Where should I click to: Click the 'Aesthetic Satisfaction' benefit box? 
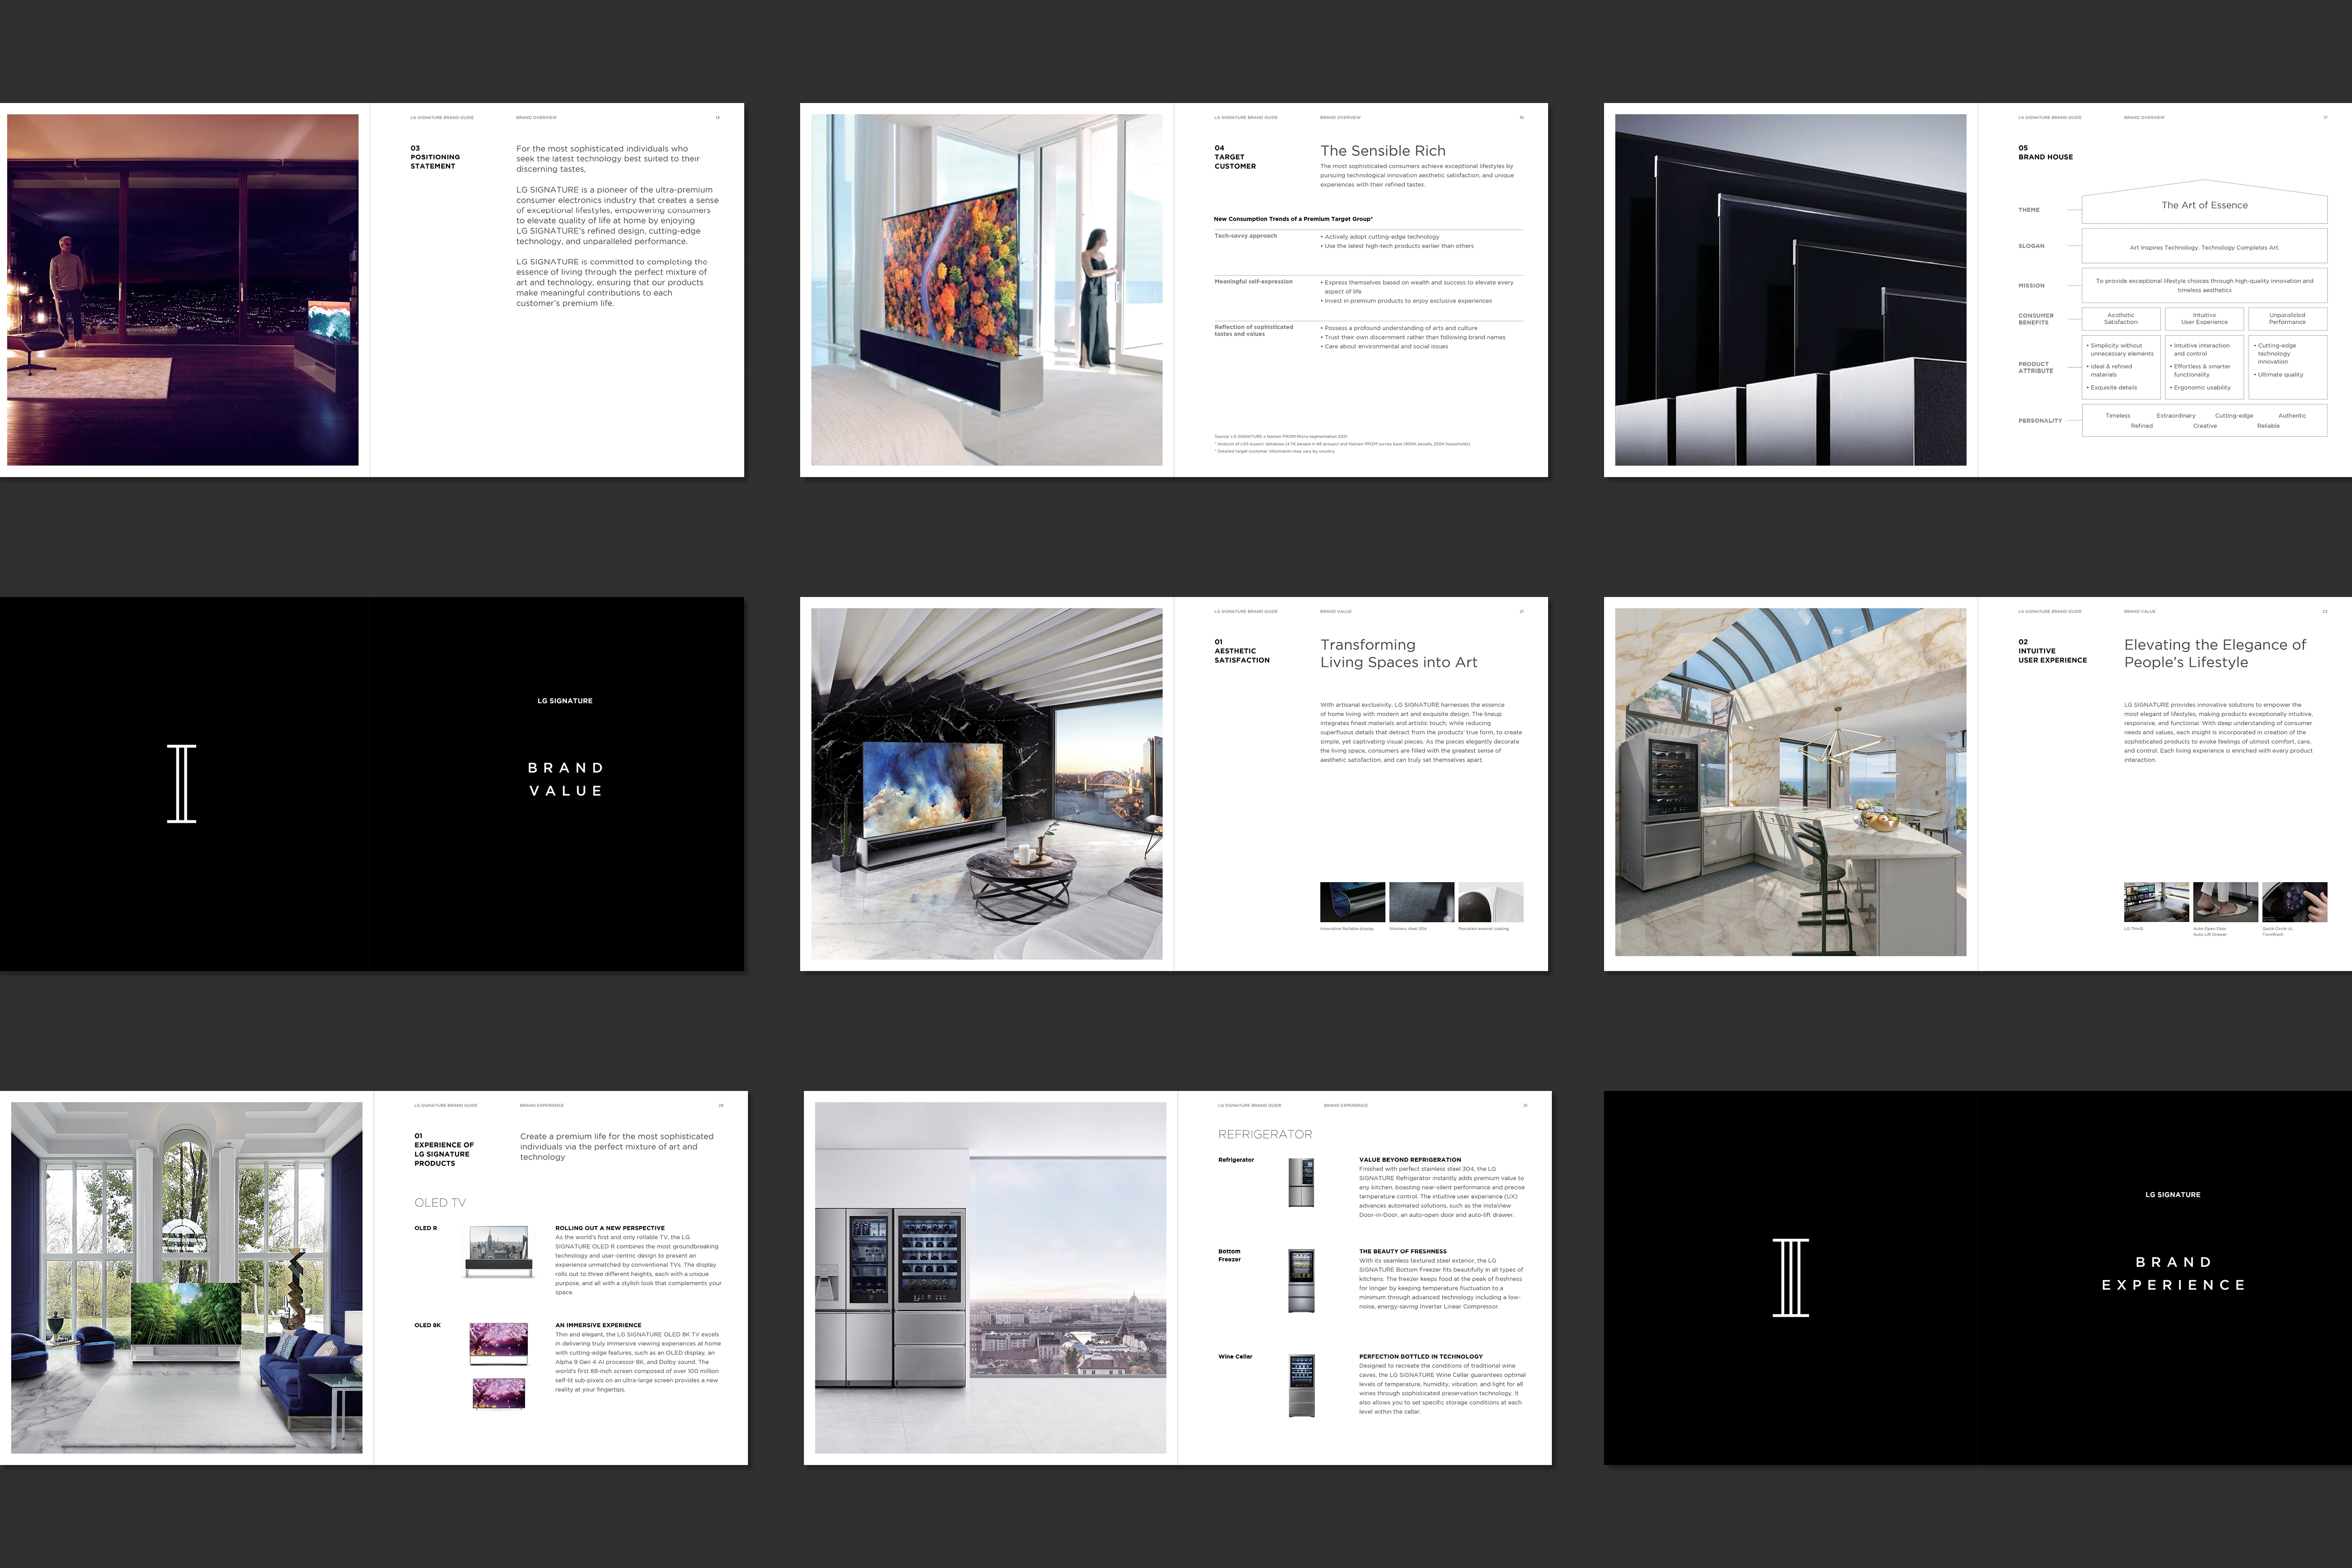click(x=2121, y=319)
